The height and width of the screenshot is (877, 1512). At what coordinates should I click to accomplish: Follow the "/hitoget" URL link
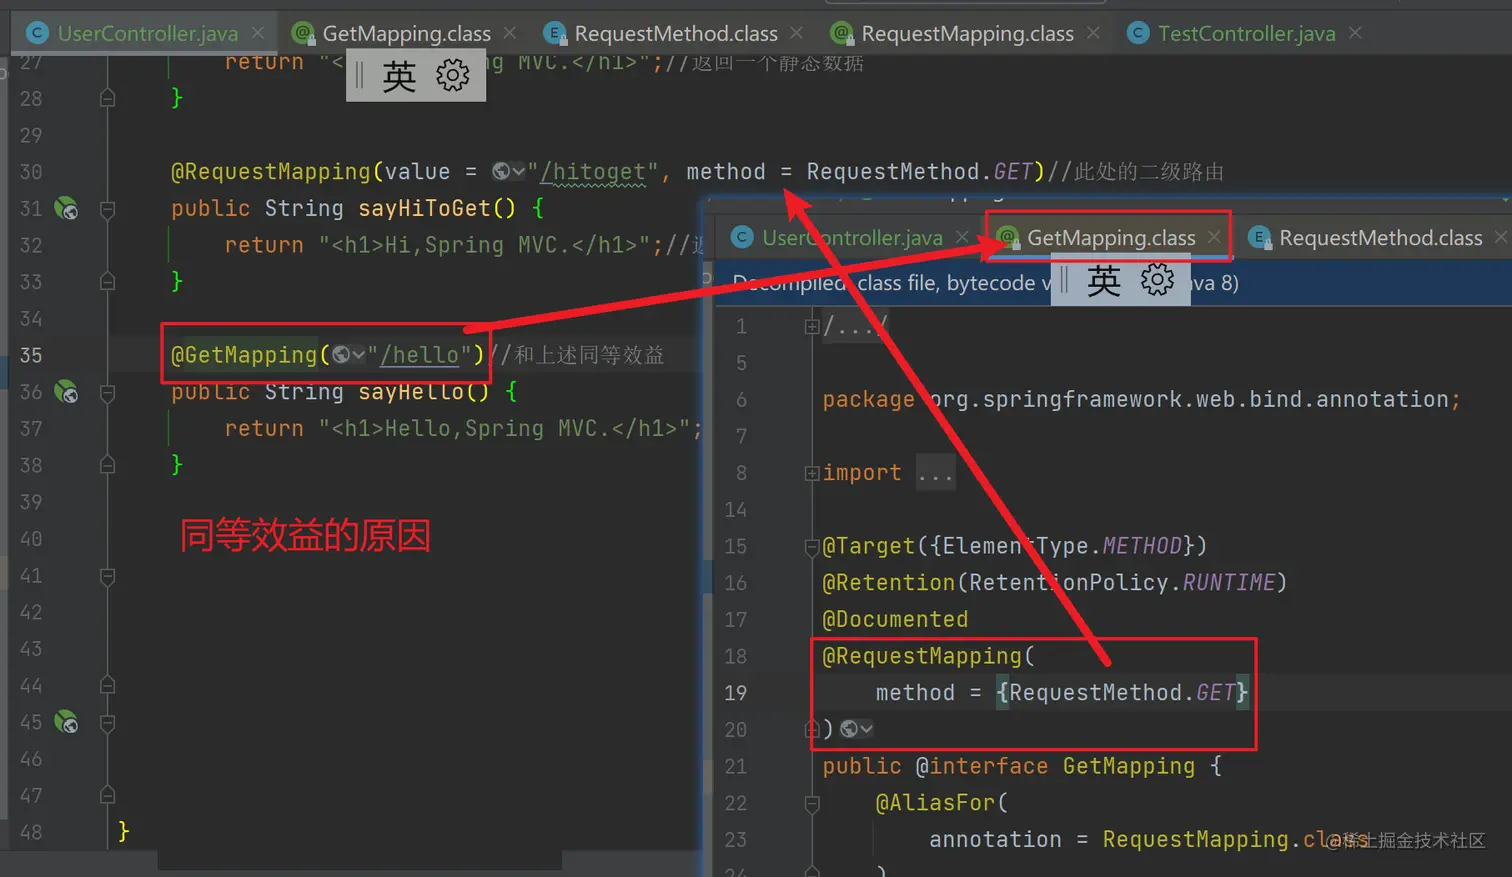[593, 172]
